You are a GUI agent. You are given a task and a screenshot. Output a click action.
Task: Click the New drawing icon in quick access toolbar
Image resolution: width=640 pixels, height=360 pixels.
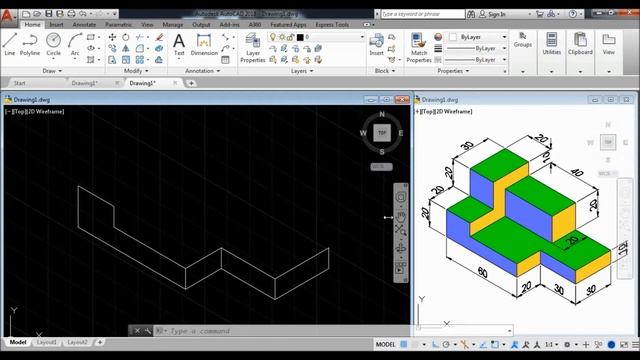[26, 13]
